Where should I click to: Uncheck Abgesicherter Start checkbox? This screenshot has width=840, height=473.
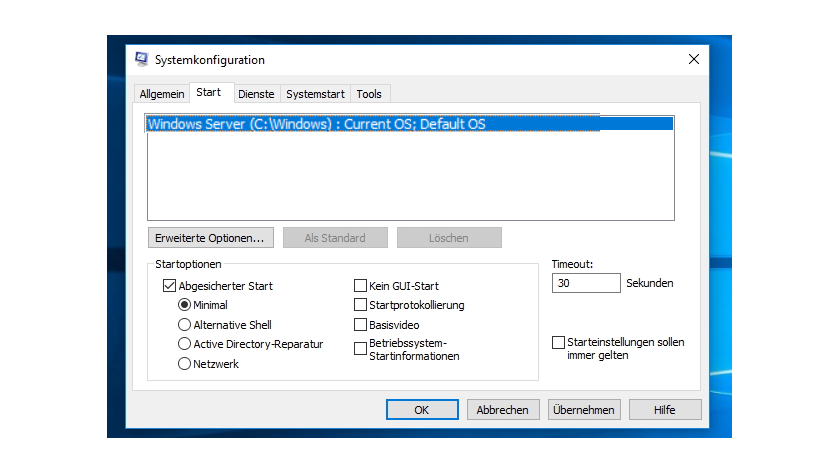coord(169,286)
